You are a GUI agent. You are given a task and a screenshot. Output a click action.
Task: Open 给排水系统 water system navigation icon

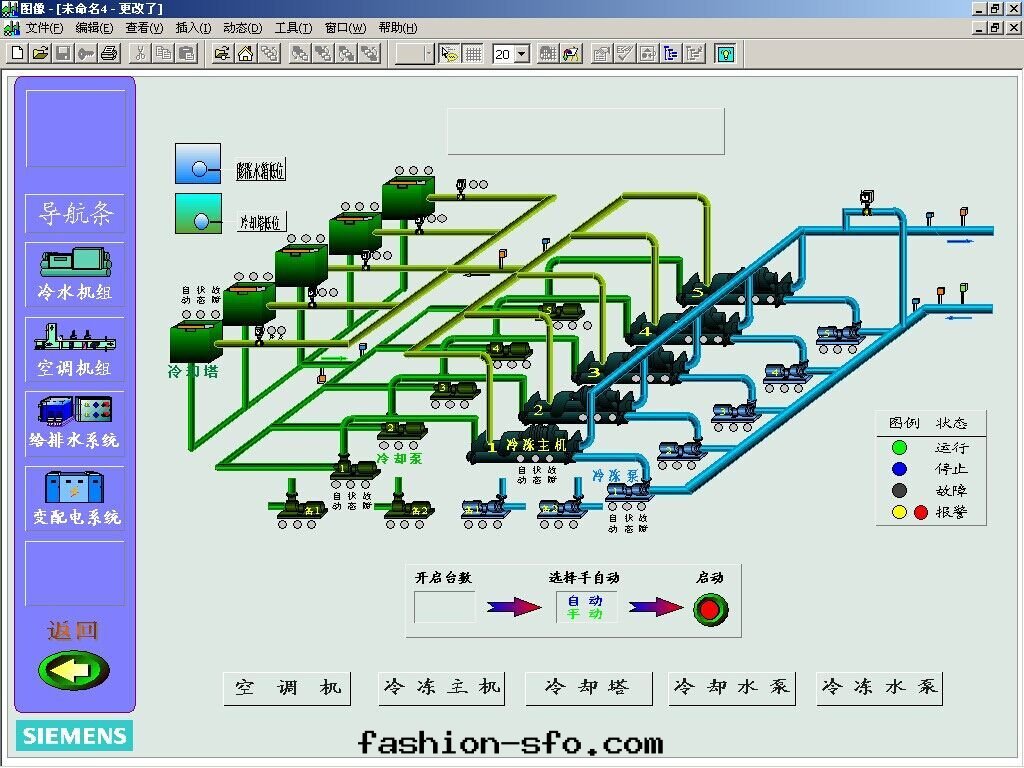tap(75, 420)
